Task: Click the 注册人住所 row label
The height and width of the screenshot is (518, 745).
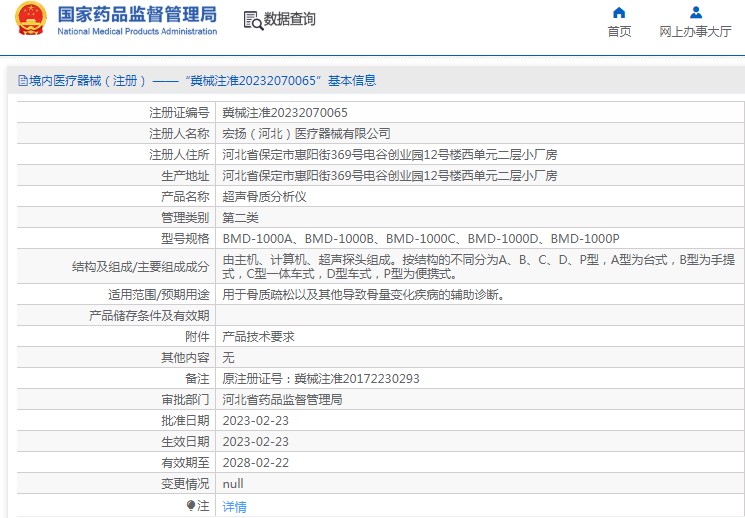Action: (179, 154)
